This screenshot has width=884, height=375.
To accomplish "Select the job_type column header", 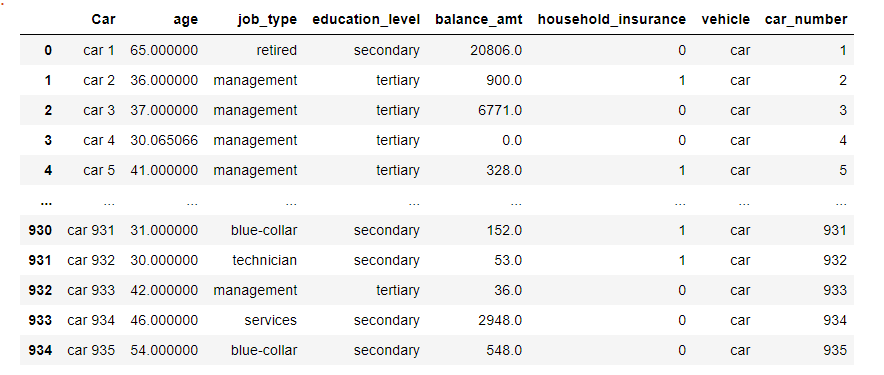I will 267,20.
